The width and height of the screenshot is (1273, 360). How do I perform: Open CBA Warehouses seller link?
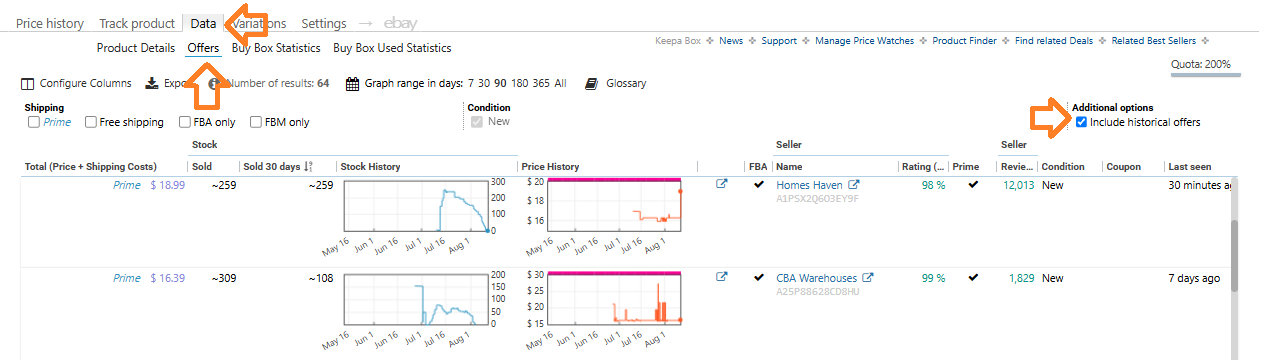tap(816, 278)
